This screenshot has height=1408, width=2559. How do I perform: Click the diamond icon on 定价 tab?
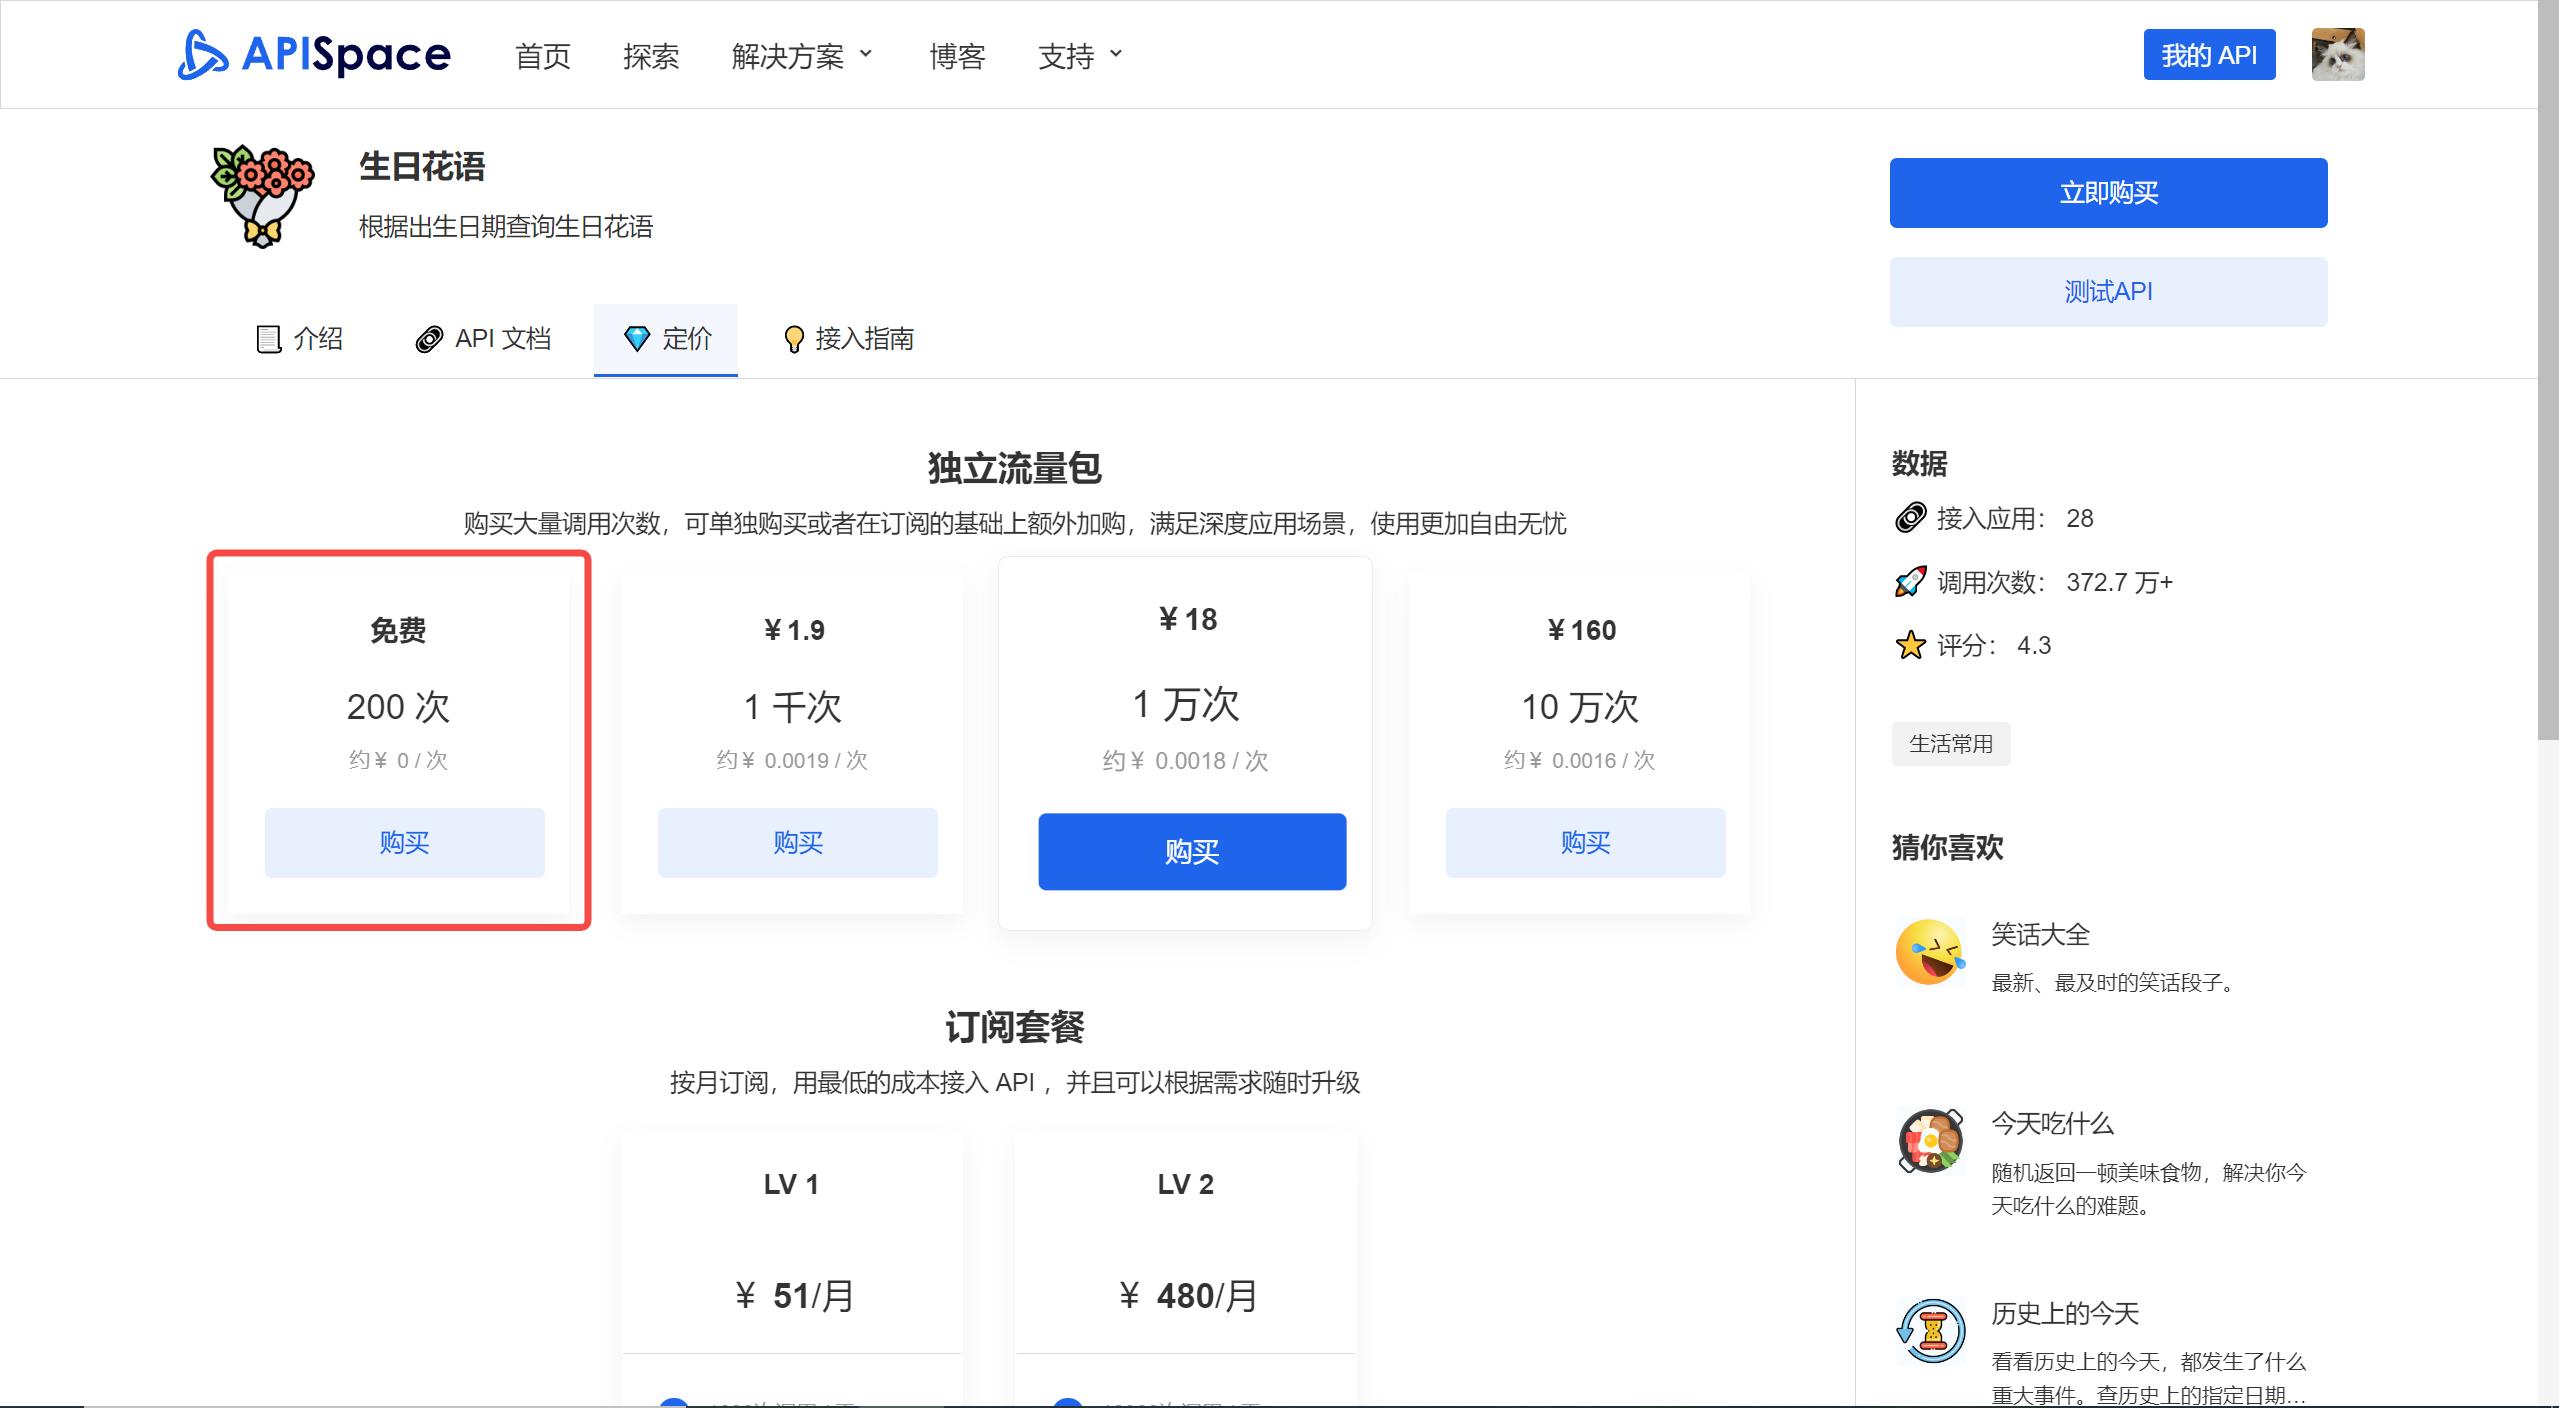pos(639,339)
